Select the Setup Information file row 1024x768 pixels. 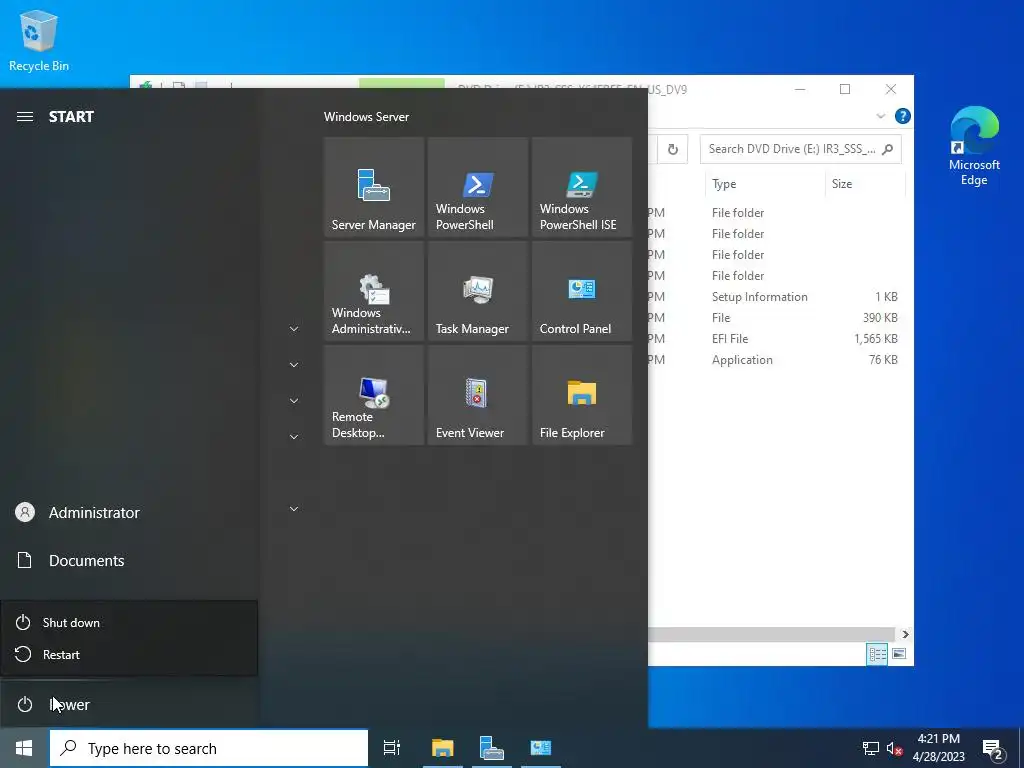(x=777, y=296)
